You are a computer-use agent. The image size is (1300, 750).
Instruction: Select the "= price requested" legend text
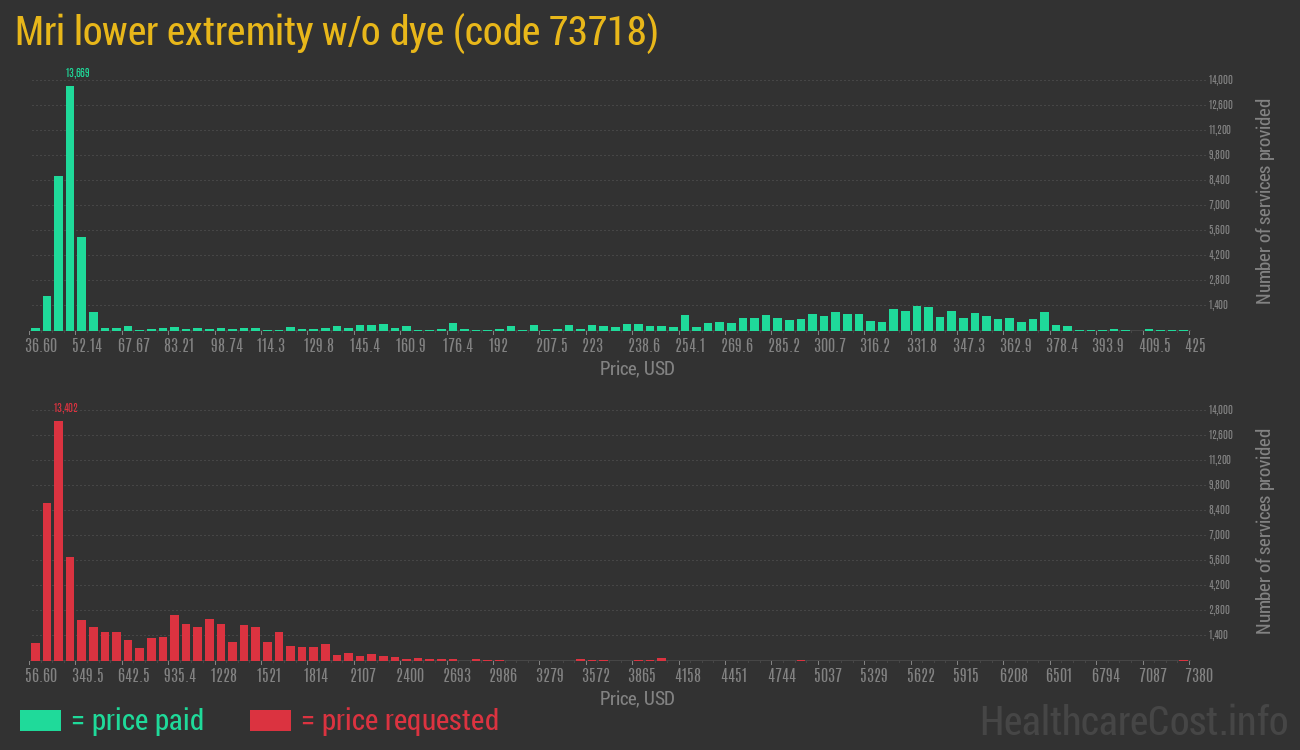pos(399,720)
